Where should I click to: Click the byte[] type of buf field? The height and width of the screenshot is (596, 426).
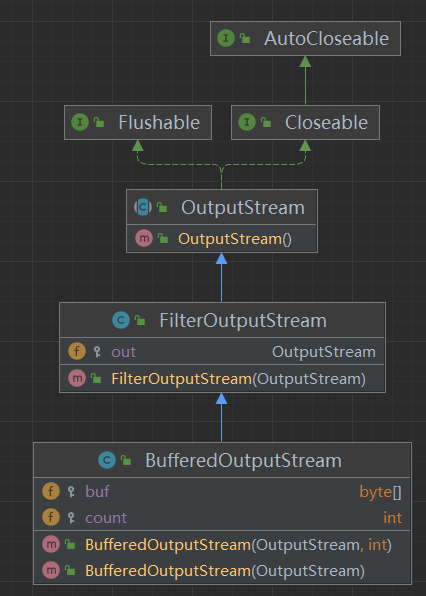point(380,491)
